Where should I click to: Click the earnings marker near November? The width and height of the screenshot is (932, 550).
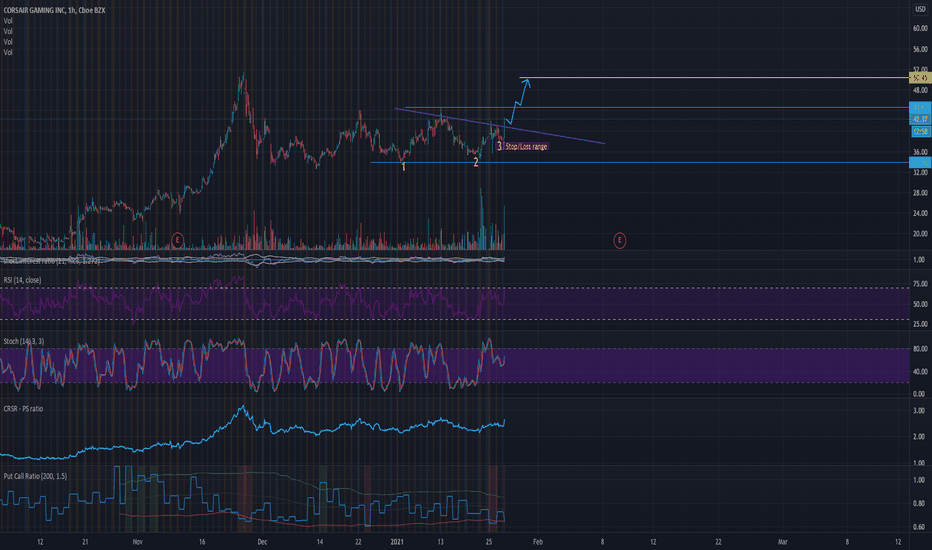coord(177,240)
